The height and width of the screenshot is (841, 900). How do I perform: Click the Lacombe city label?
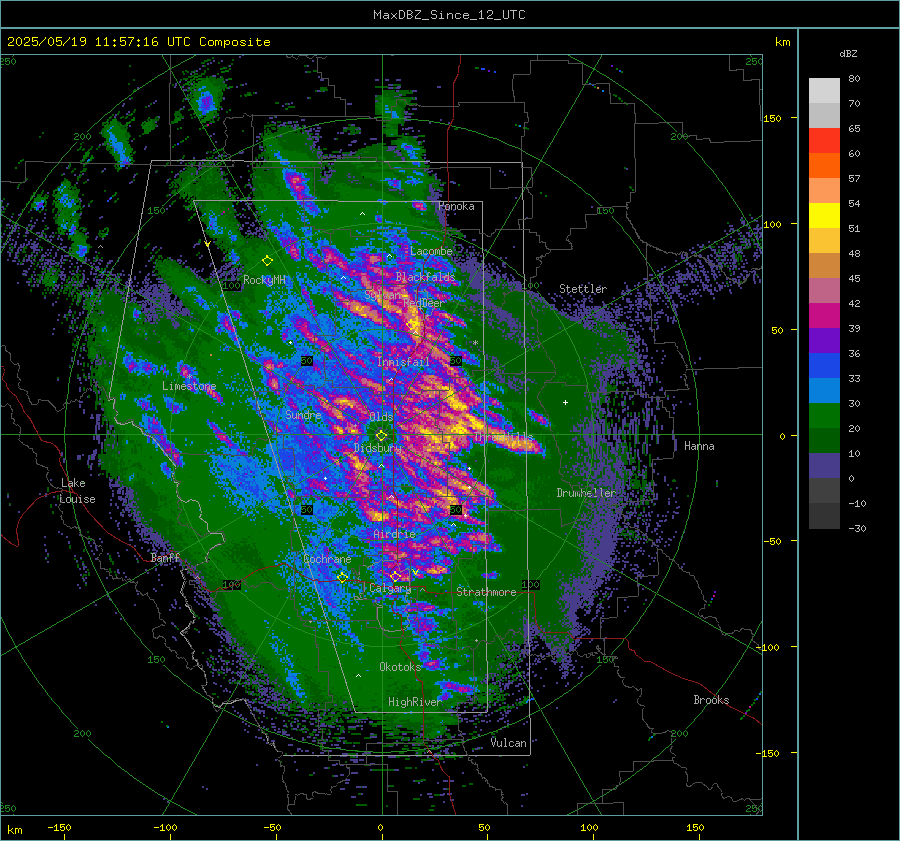click(431, 251)
